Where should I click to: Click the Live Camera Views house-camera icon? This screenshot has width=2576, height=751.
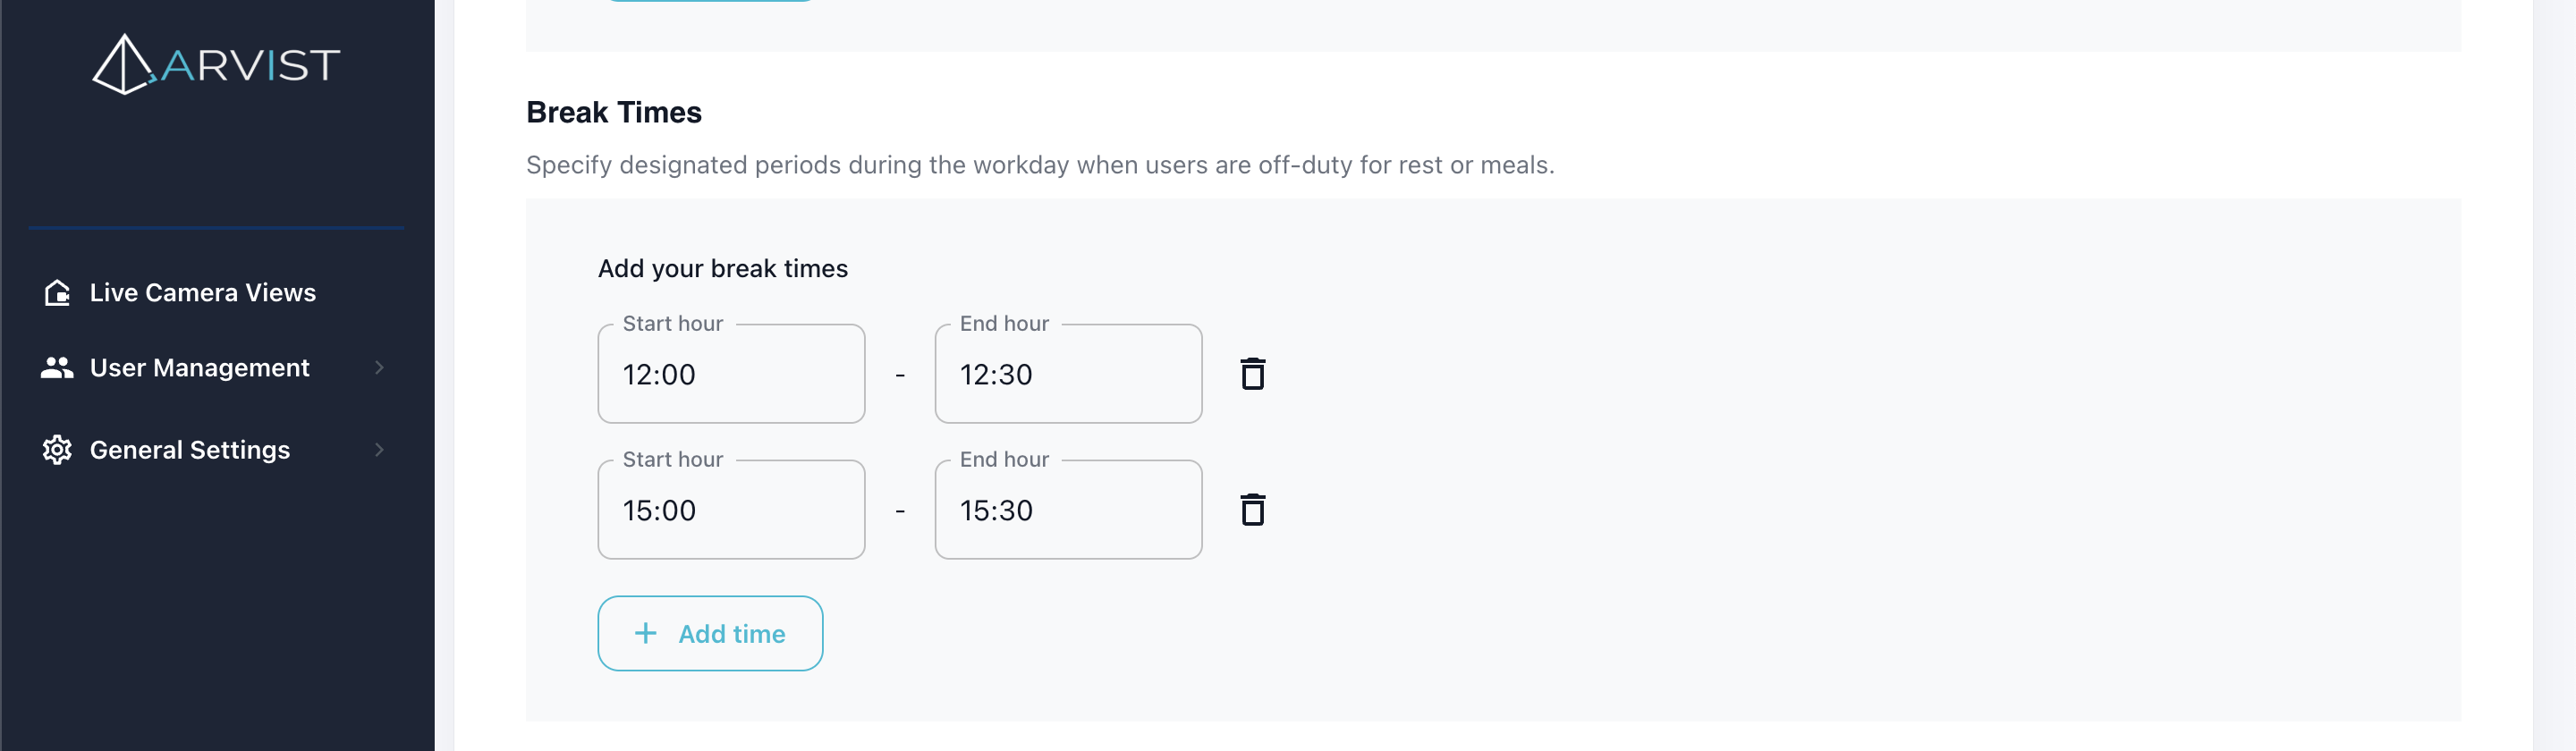pos(57,292)
